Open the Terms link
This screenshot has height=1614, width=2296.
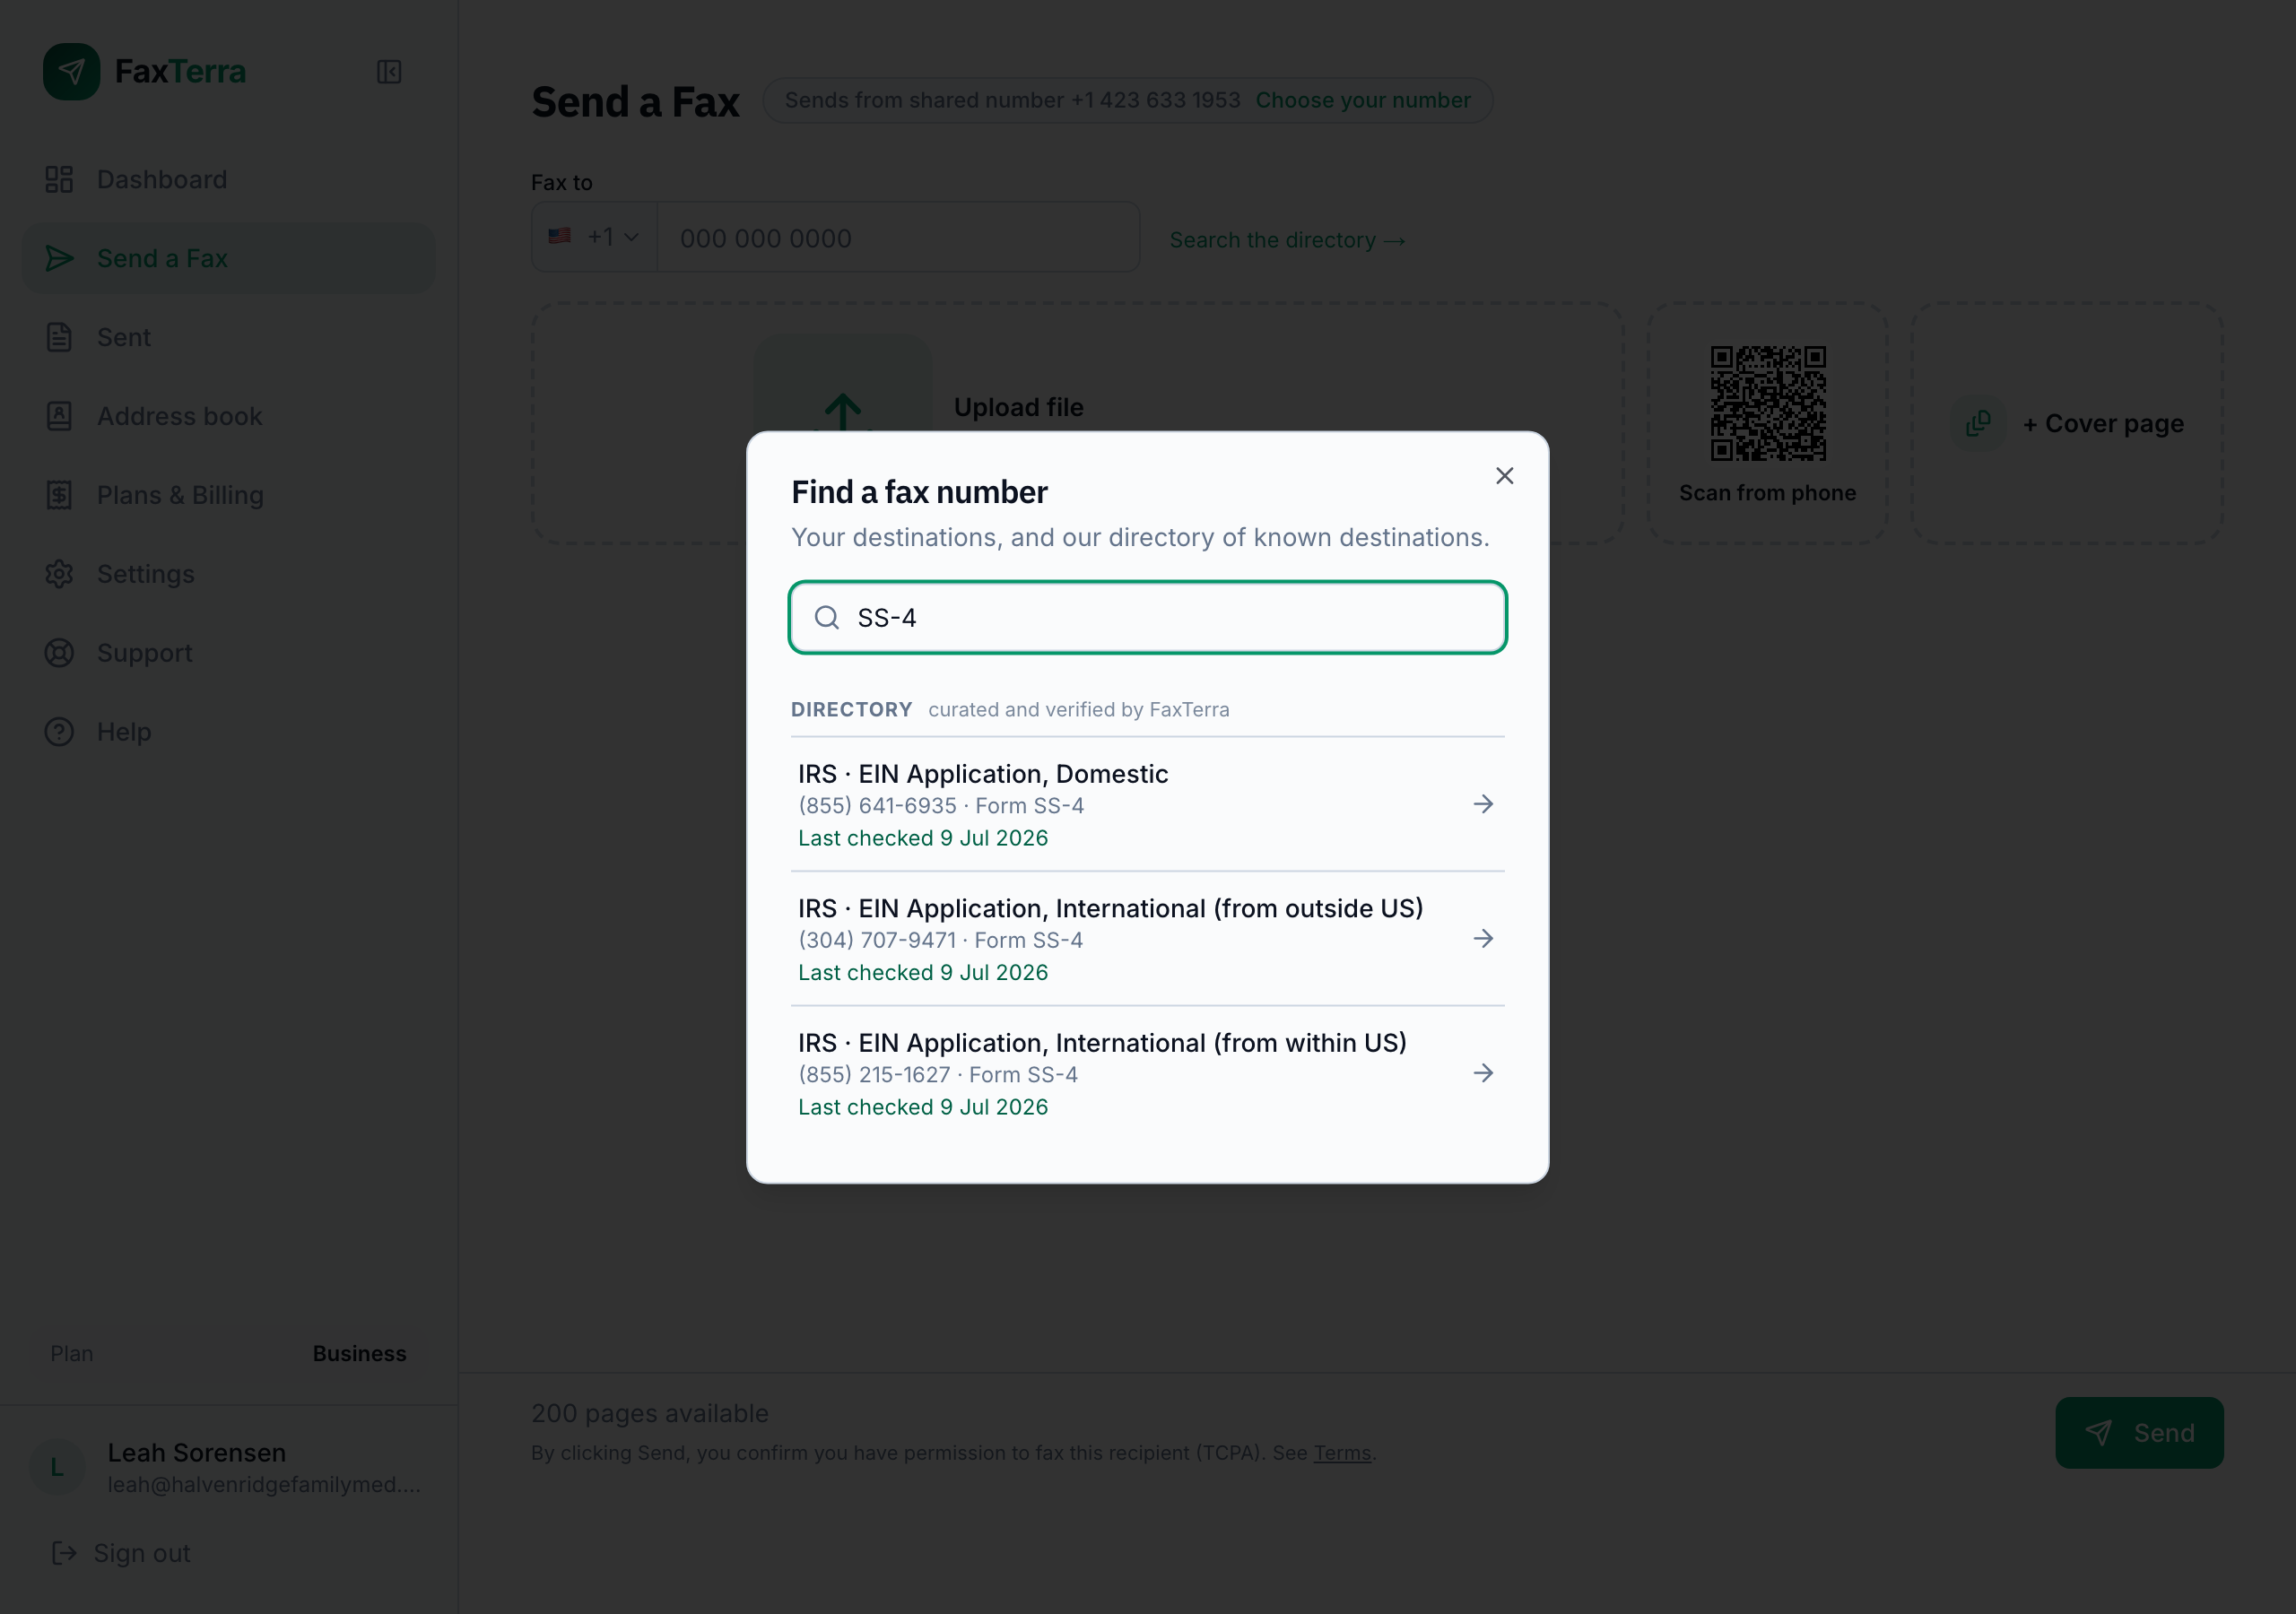[x=1342, y=1453]
